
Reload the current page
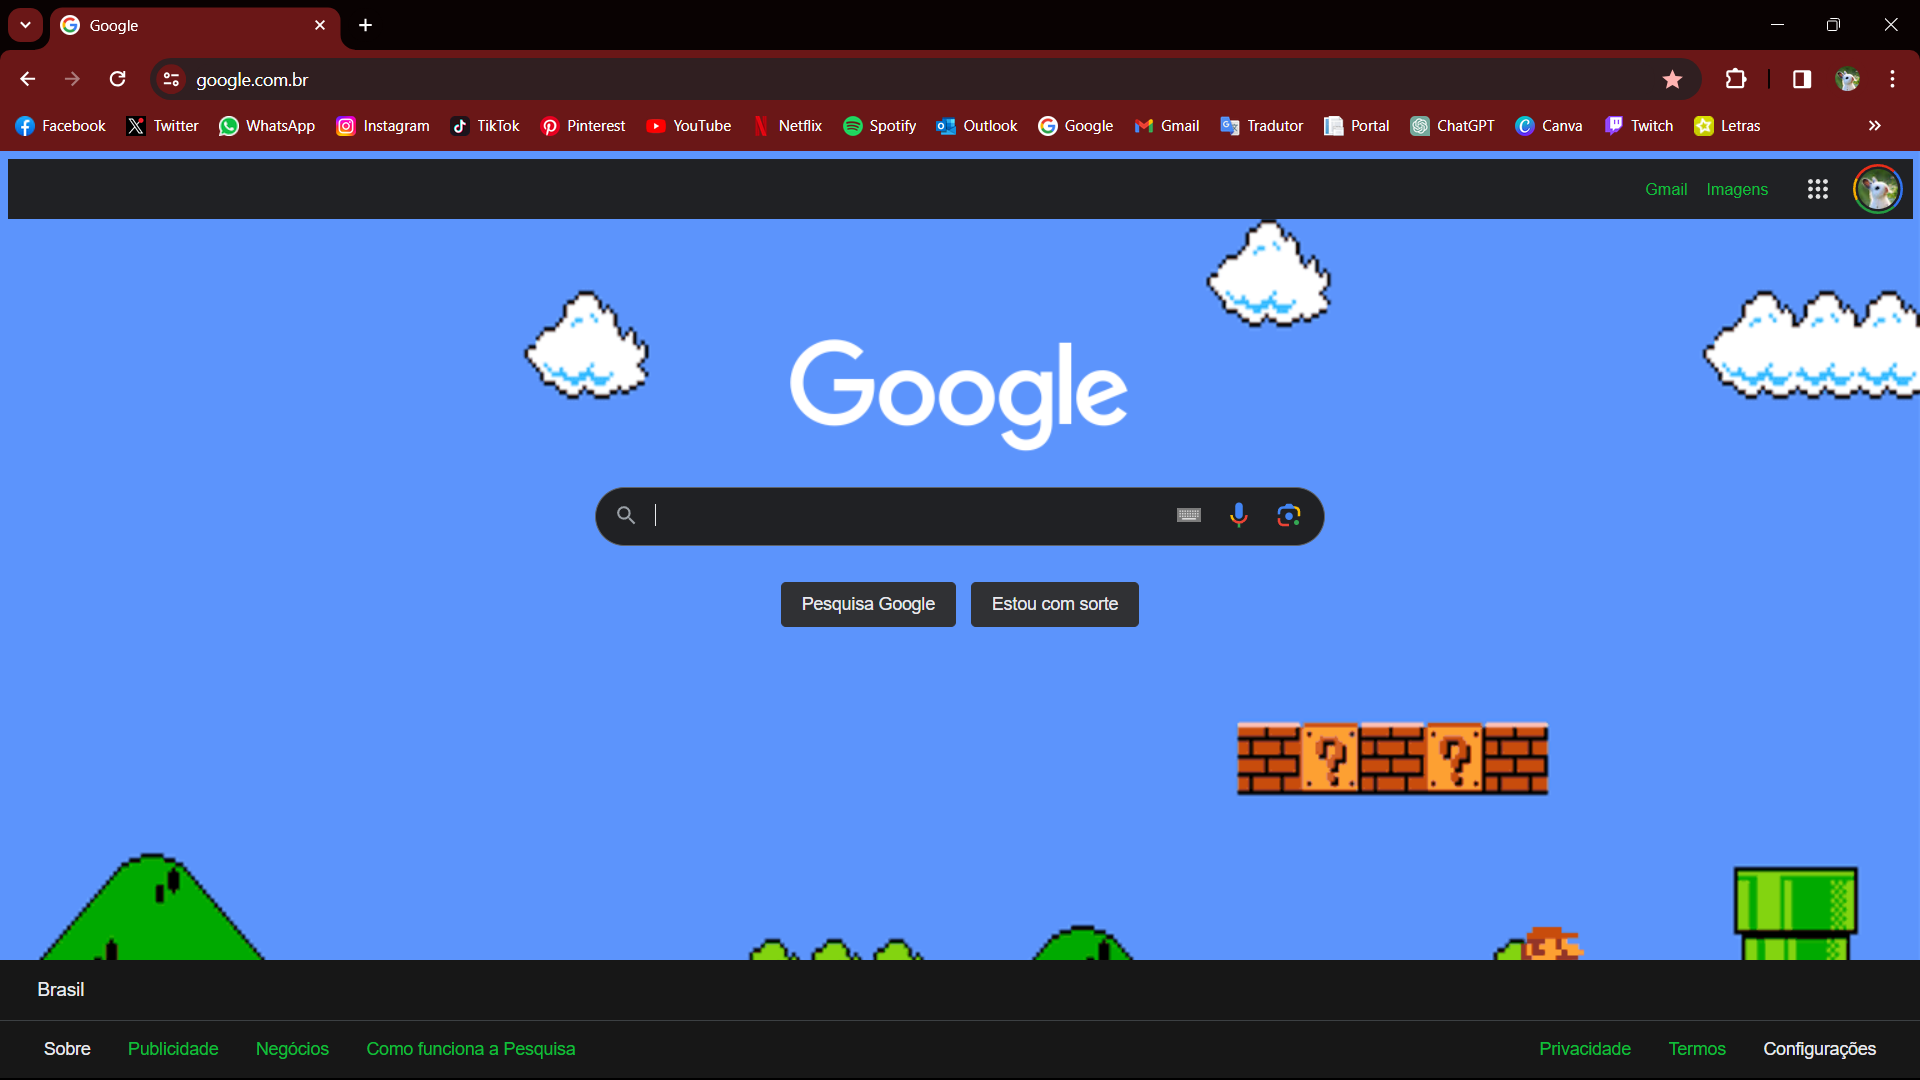[x=118, y=79]
